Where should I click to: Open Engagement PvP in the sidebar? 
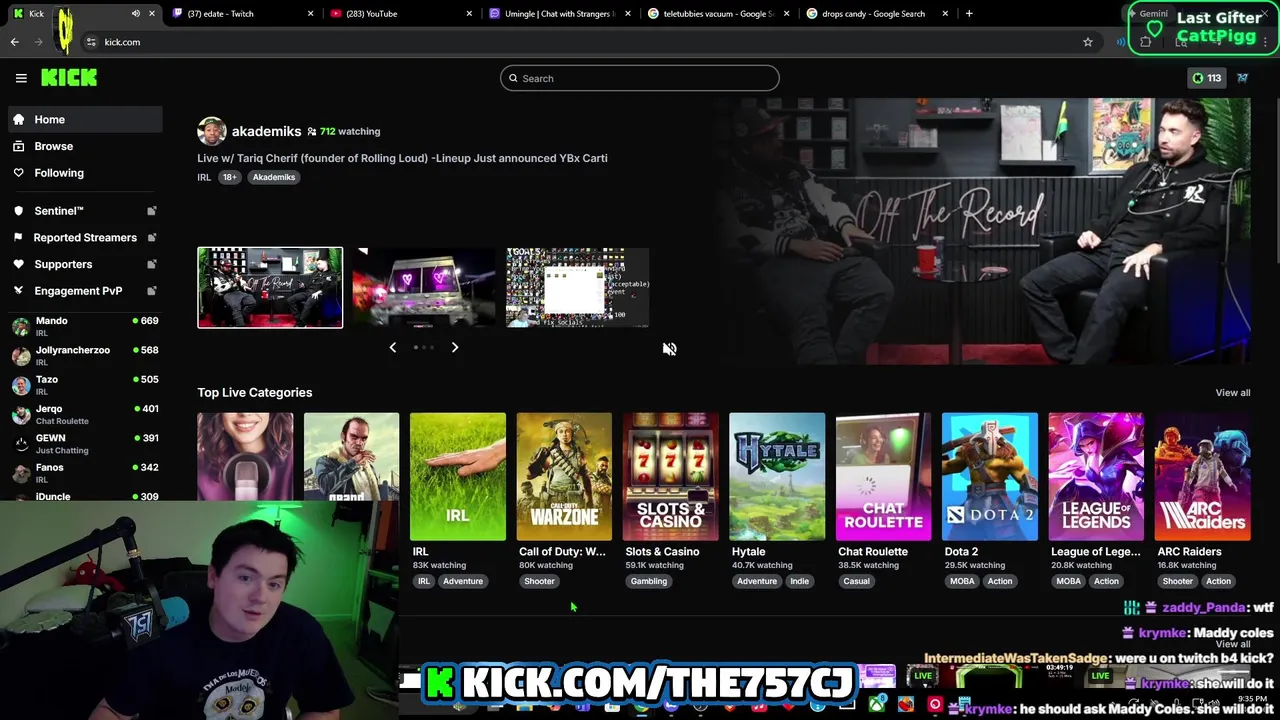(x=84, y=291)
